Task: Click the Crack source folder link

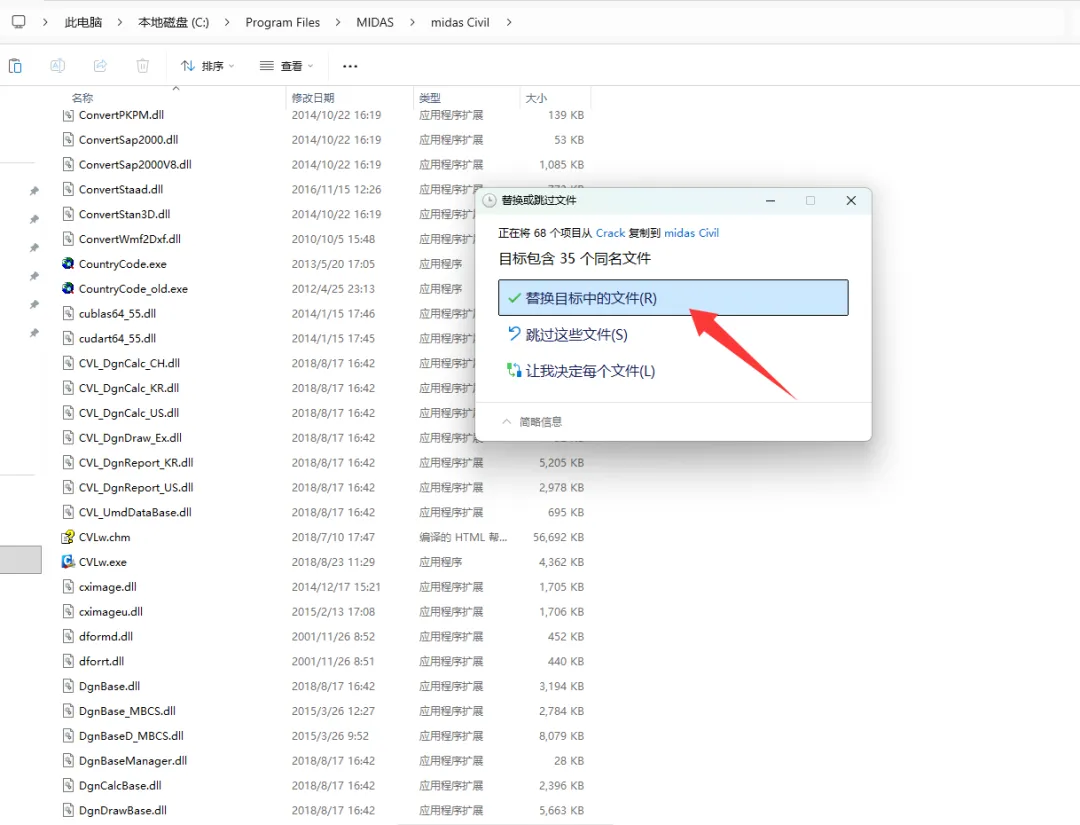Action: [610, 233]
